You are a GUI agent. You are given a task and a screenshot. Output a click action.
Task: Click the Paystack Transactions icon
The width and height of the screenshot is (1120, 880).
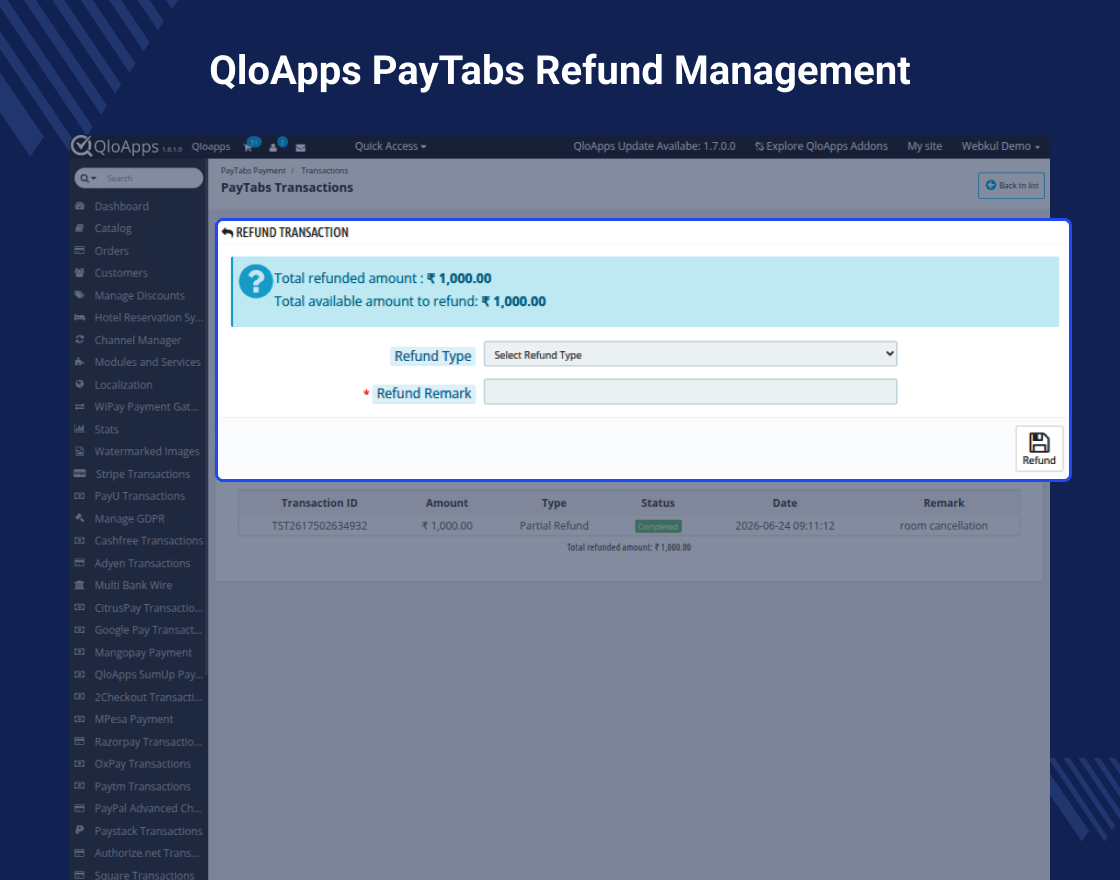[x=79, y=831]
